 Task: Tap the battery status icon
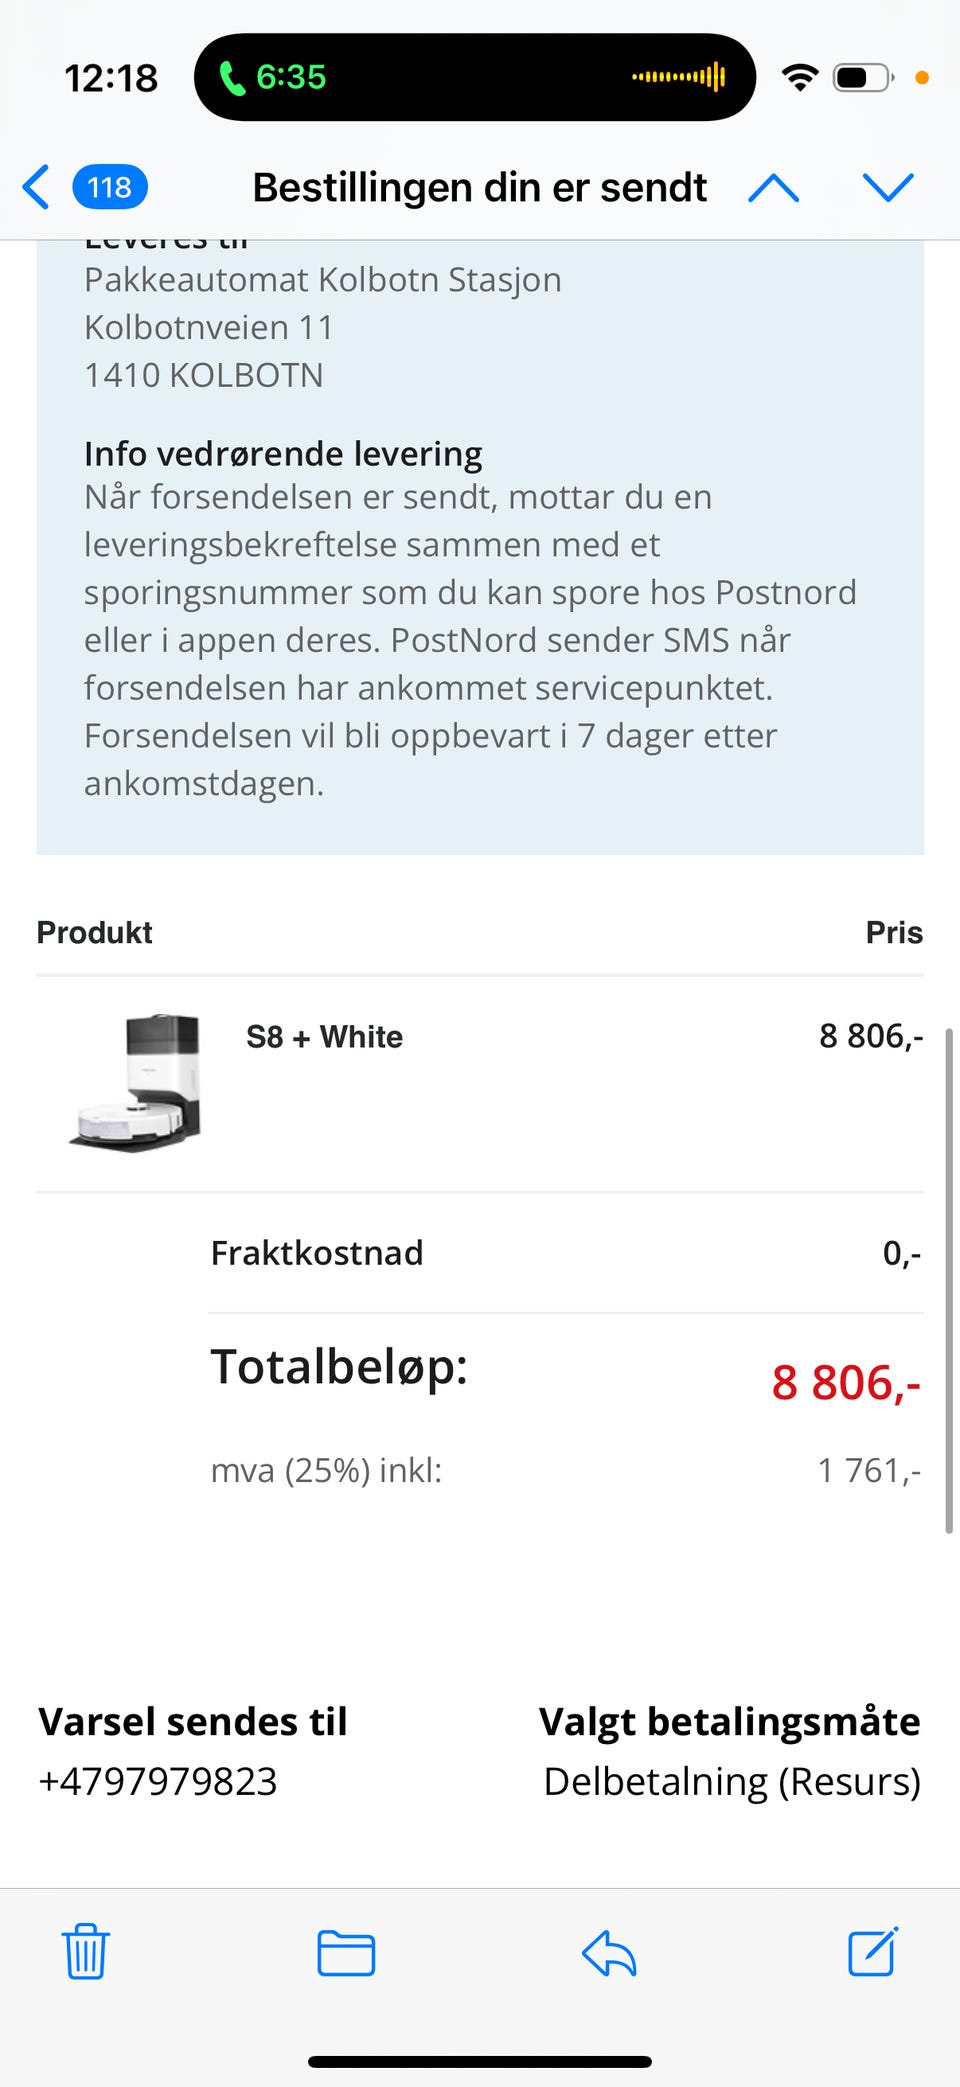click(x=862, y=77)
